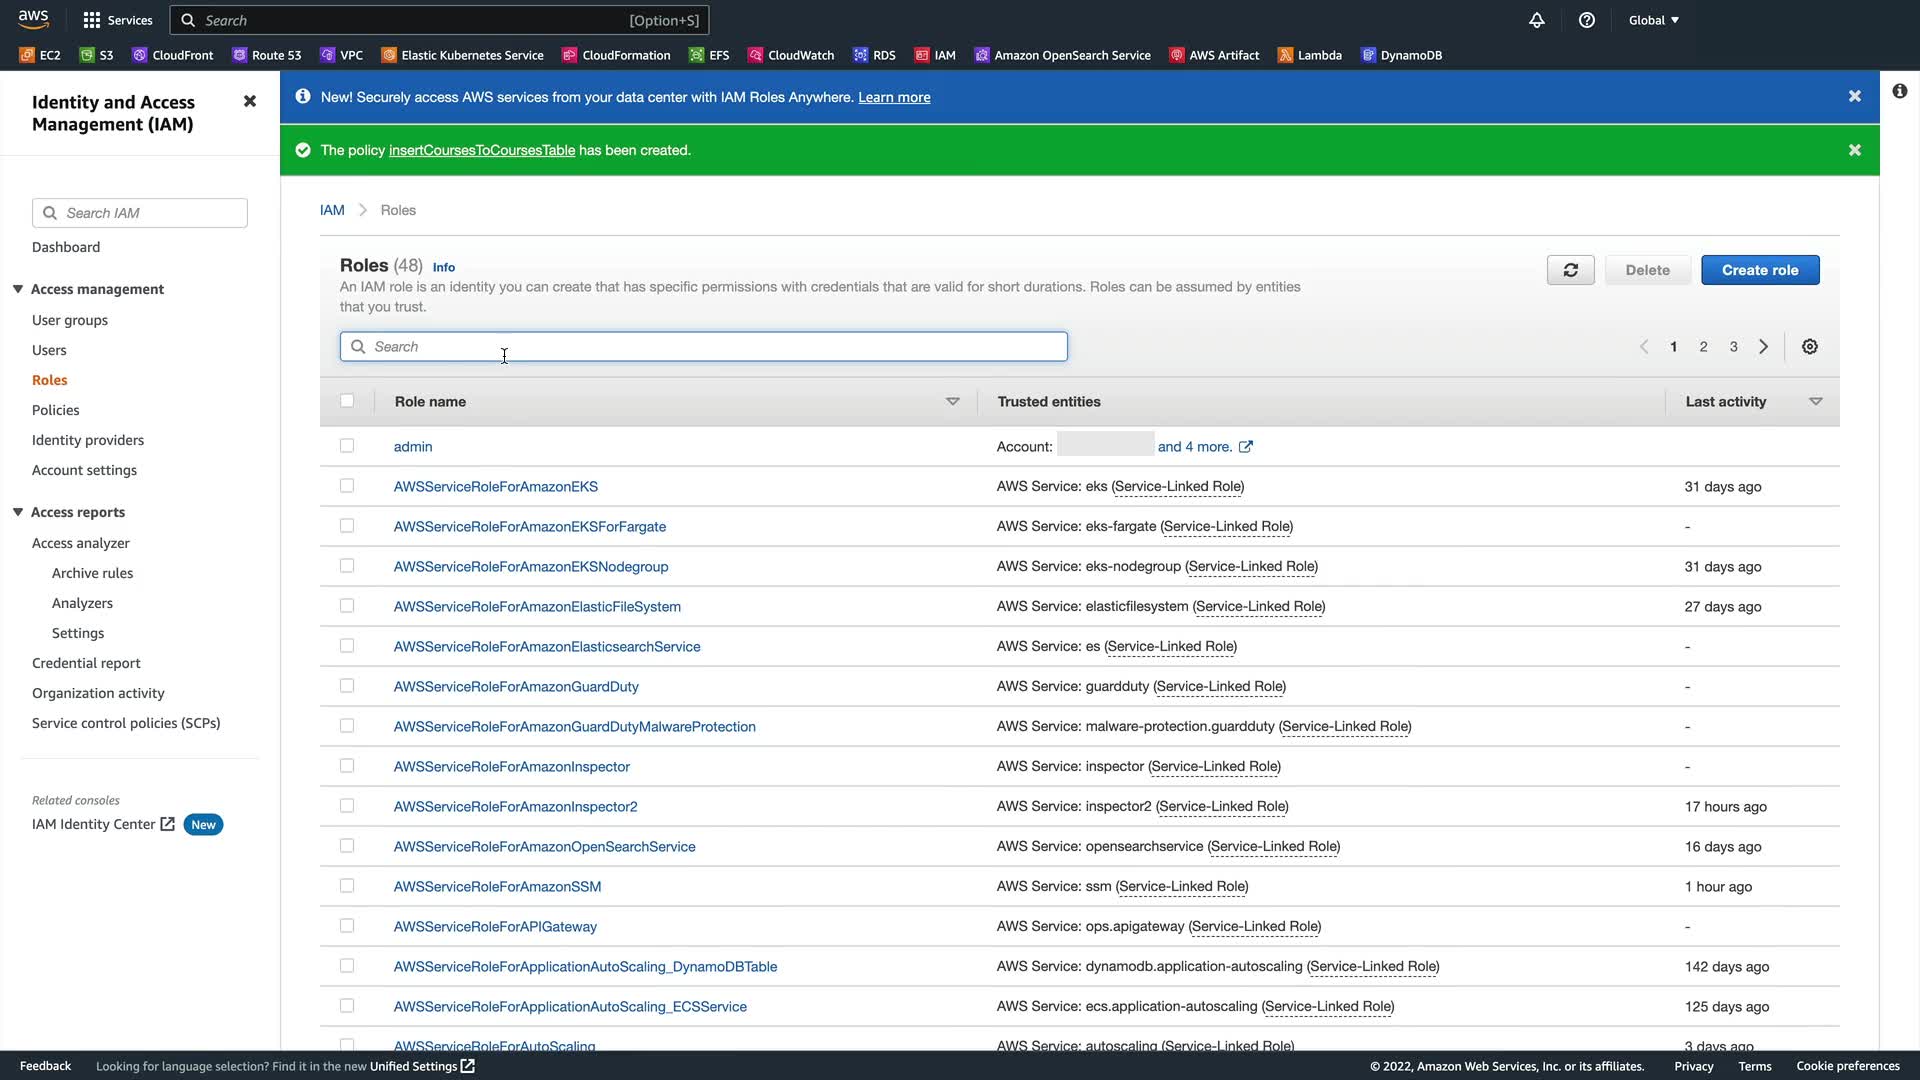This screenshot has height=1080, width=1920.
Task: Sort by Last activity column arrow
Action: pyautogui.click(x=1815, y=402)
